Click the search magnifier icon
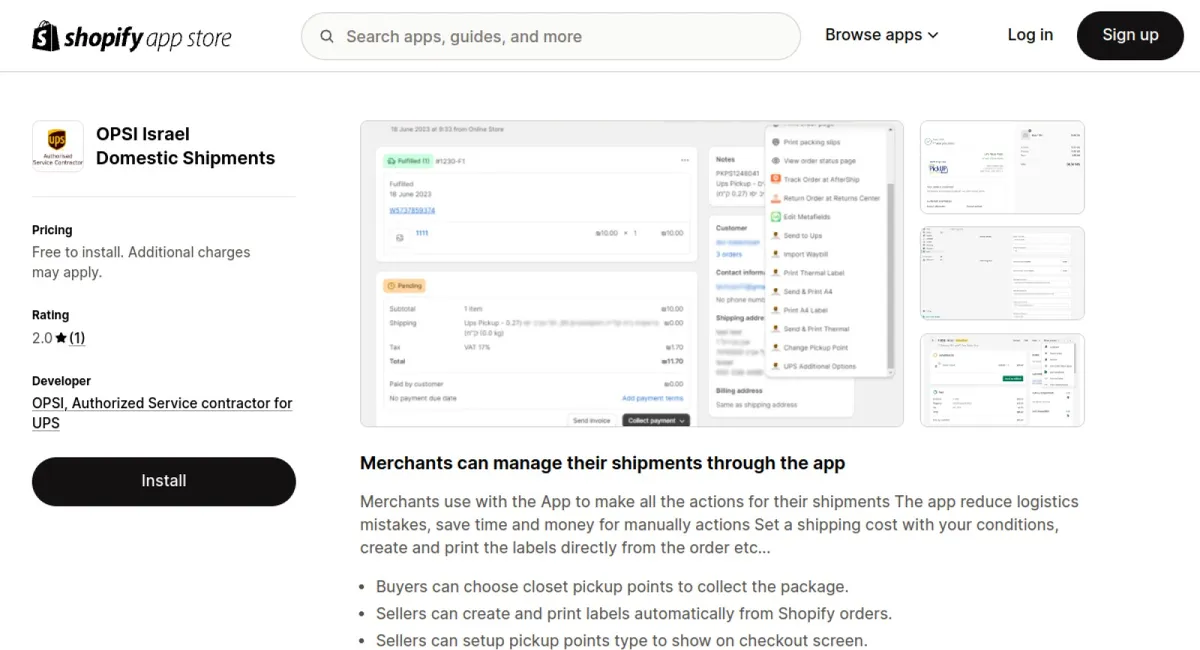 (x=327, y=37)
